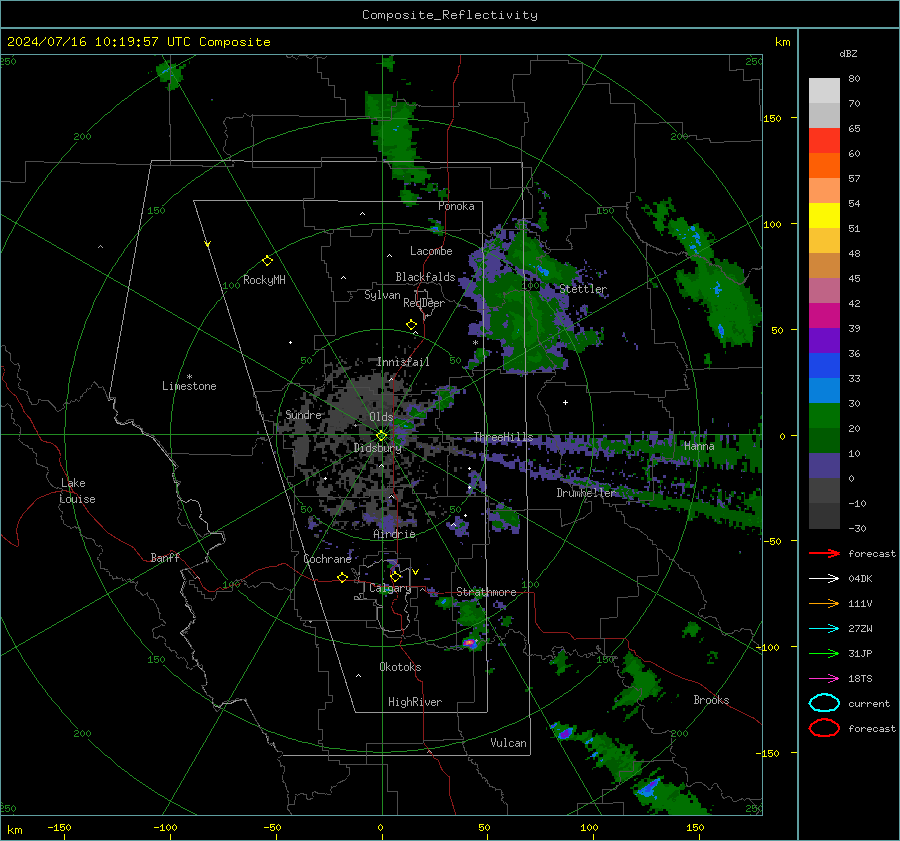Select the cyan 27ZW arrow icon
Image resolution: width=900 pixels, height=841 pixels.
824,628
